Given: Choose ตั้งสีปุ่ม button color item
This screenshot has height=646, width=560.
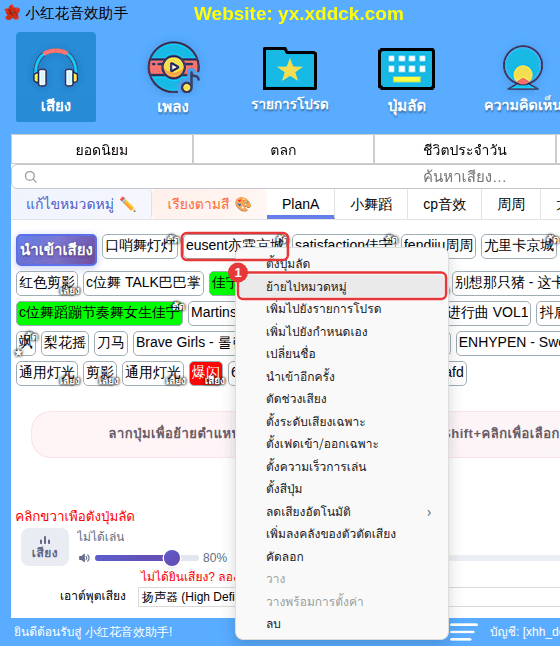Looking at the screenshot, I should click(342, 489).
